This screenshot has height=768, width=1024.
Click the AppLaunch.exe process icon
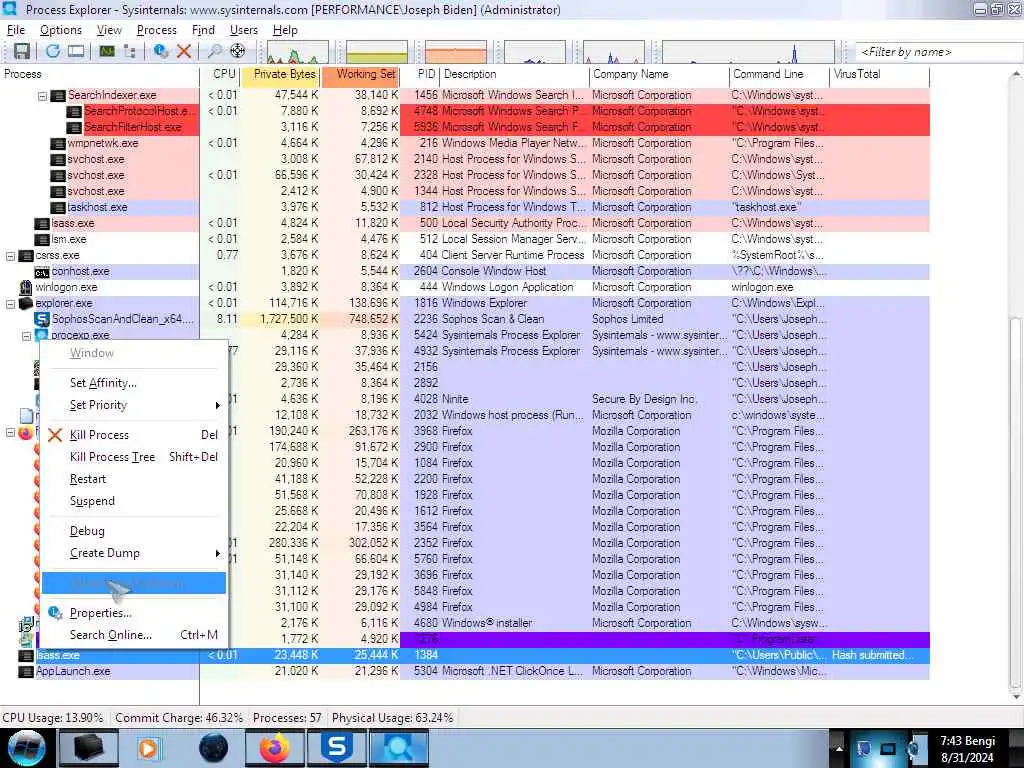coord(26,671)
